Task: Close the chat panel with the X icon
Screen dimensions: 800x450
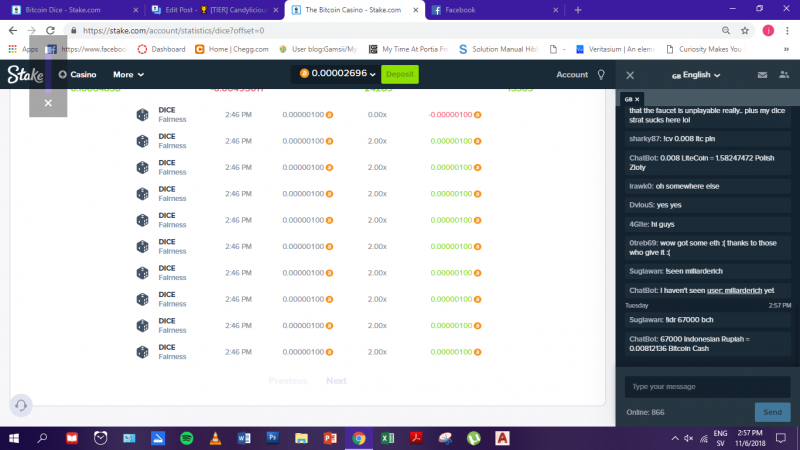Action: click(x=630, y=75)
